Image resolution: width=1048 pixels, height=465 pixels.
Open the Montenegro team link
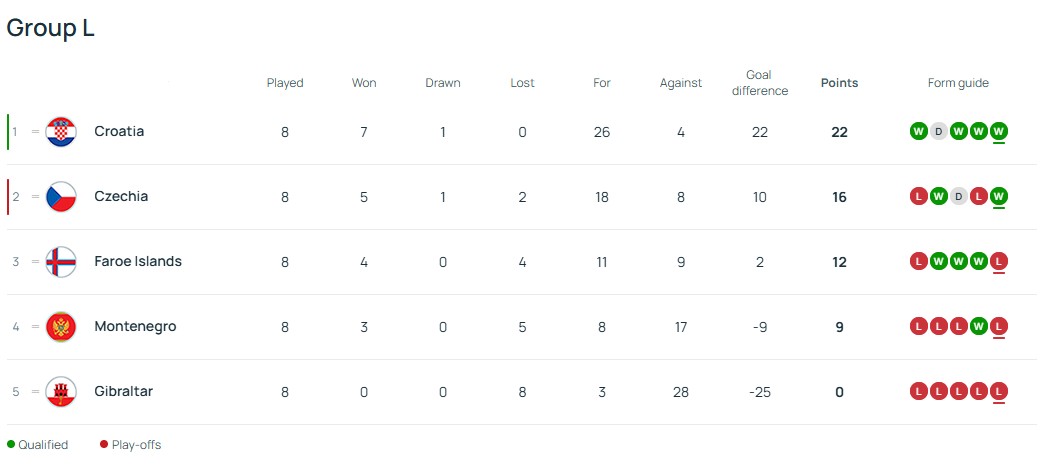[135, 327]
